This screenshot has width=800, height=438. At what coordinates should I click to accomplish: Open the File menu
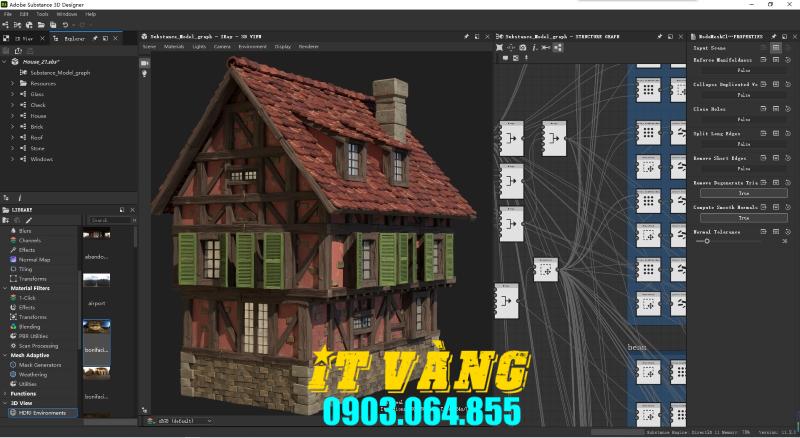pyautogui.click(x=8, y=14)
